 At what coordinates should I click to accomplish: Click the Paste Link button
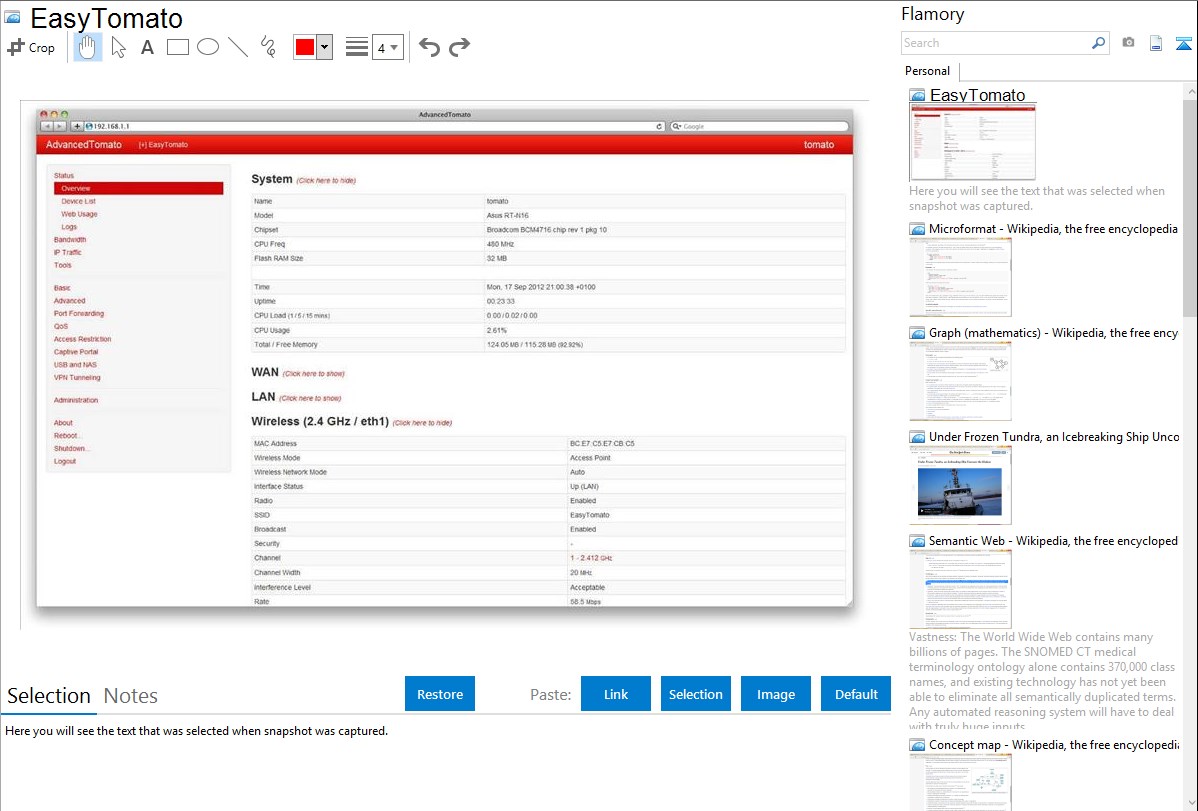coord(616,694)
